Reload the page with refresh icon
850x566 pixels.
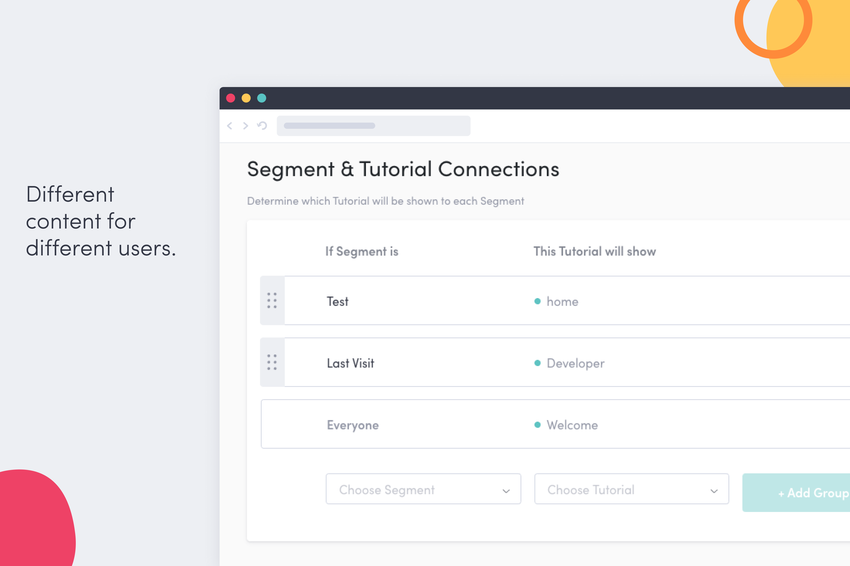(262, 126)
